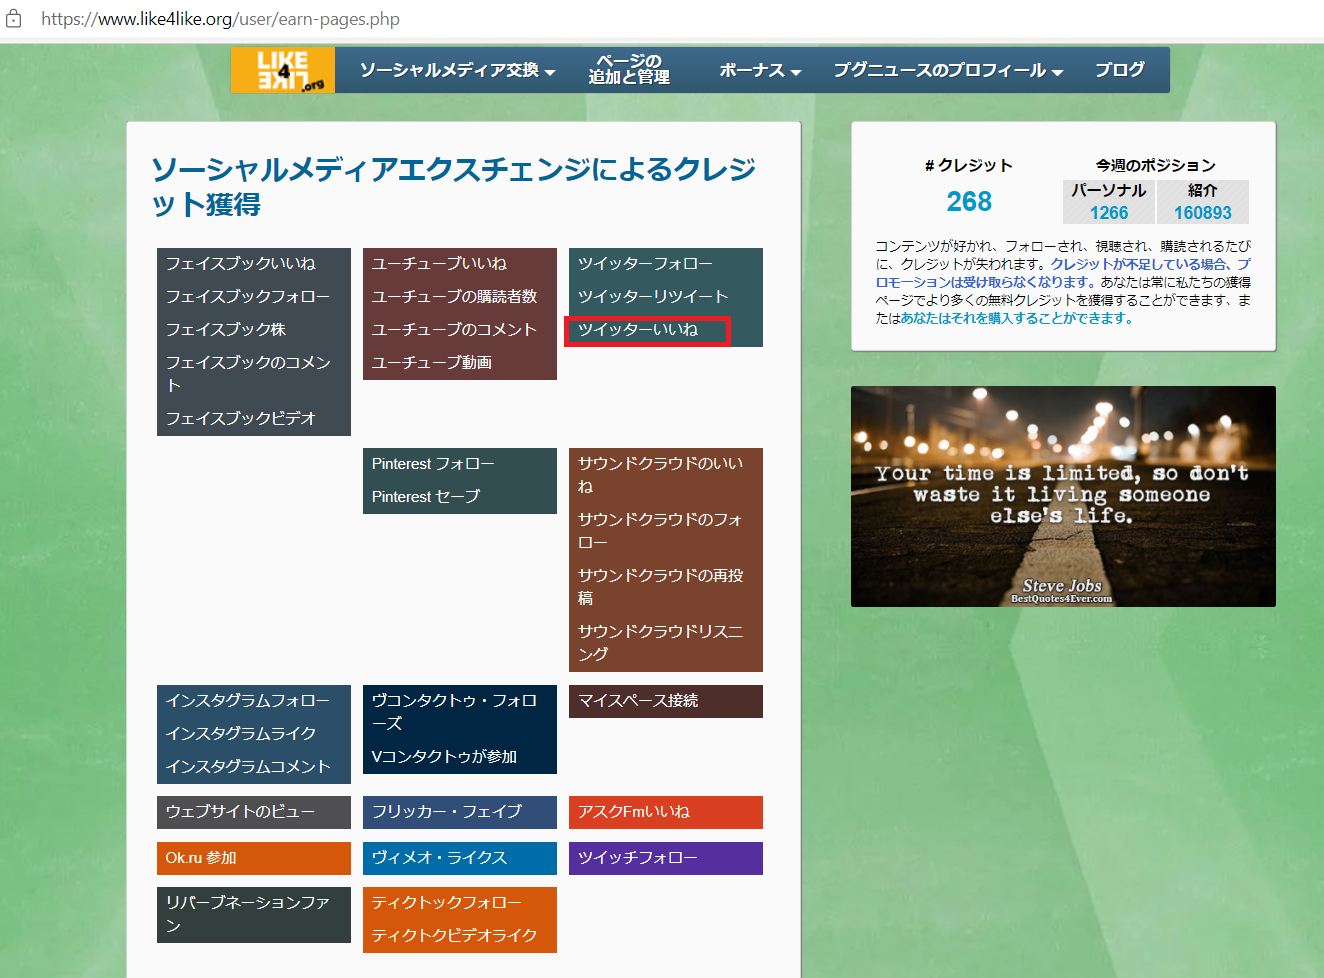1324x978 pixels.
Task: Open サウンドクラウドリスニング link
Action: 660,642
